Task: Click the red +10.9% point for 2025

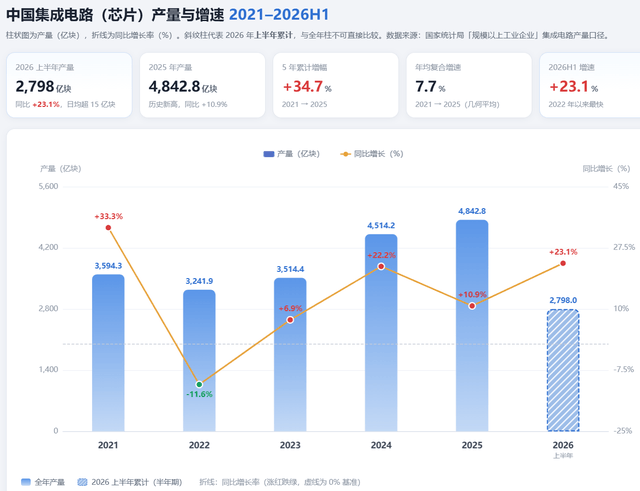Action: tap(472, 306)
